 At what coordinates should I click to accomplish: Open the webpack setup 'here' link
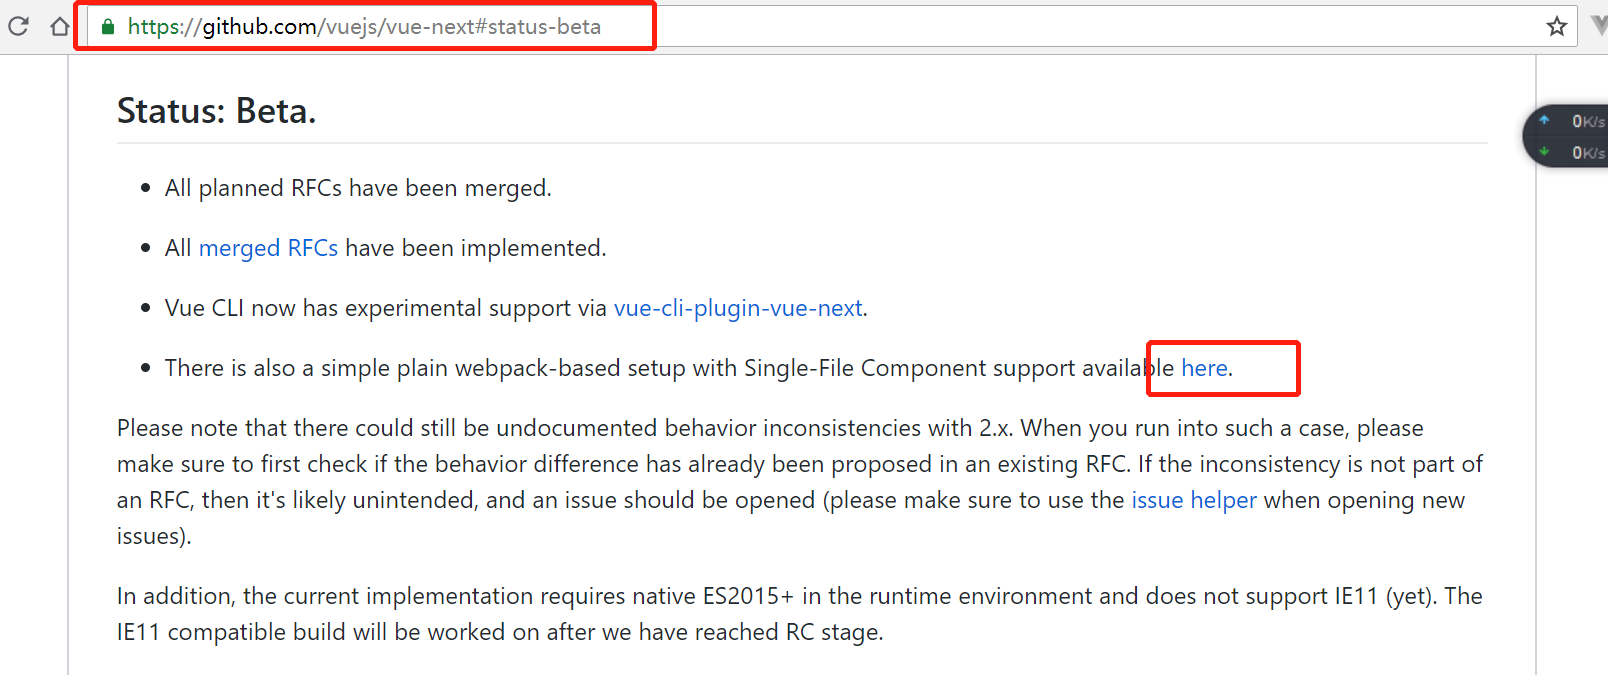click(1204, 368)
